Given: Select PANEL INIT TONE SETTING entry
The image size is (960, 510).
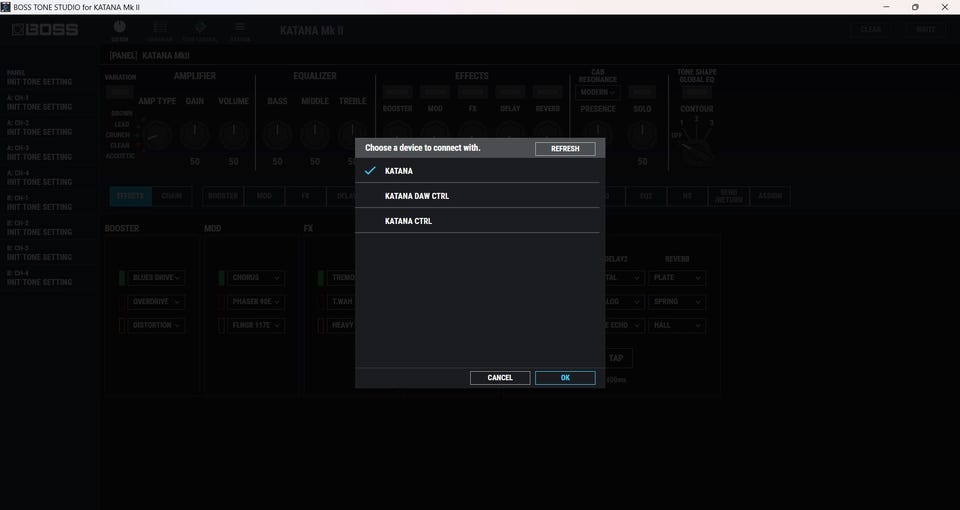Looking at the screenshot, I should pyautogui.click(x=48, y=78).
